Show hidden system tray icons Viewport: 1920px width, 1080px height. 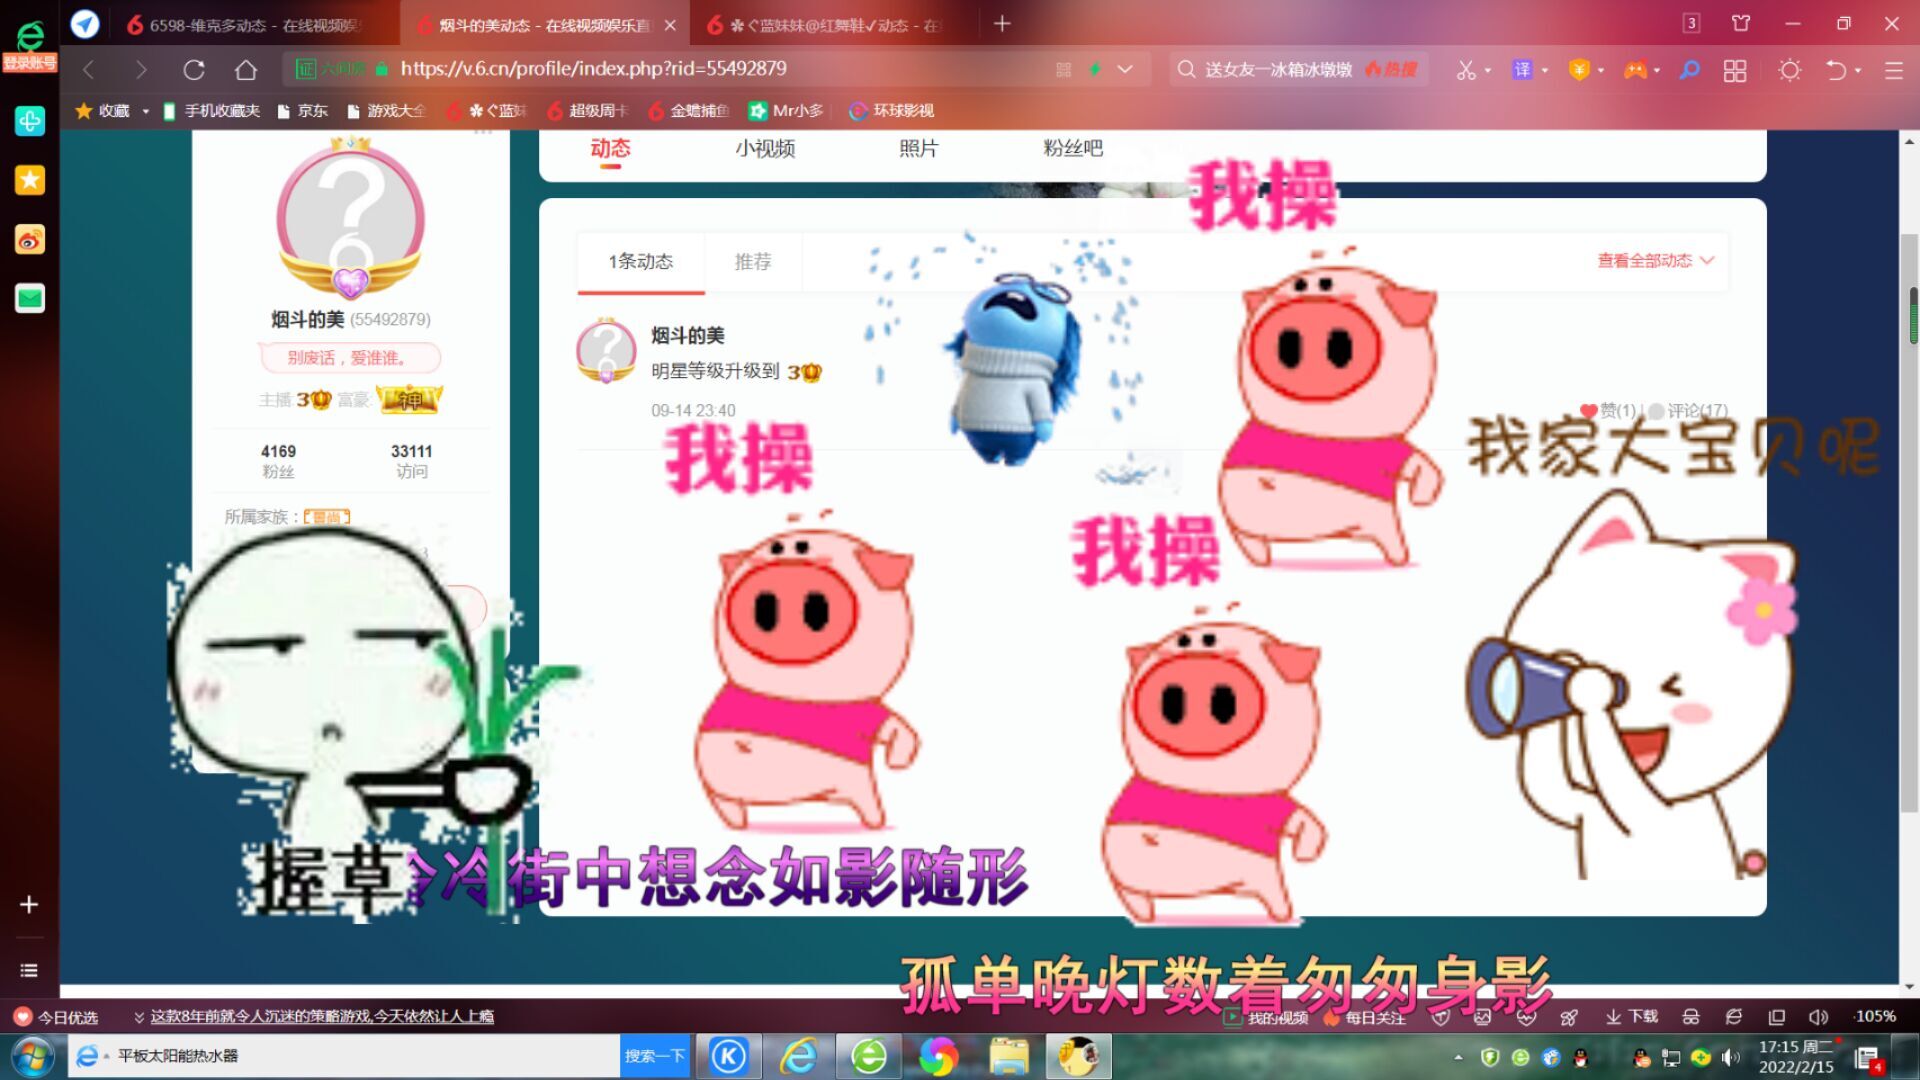coord(1458,1057)
